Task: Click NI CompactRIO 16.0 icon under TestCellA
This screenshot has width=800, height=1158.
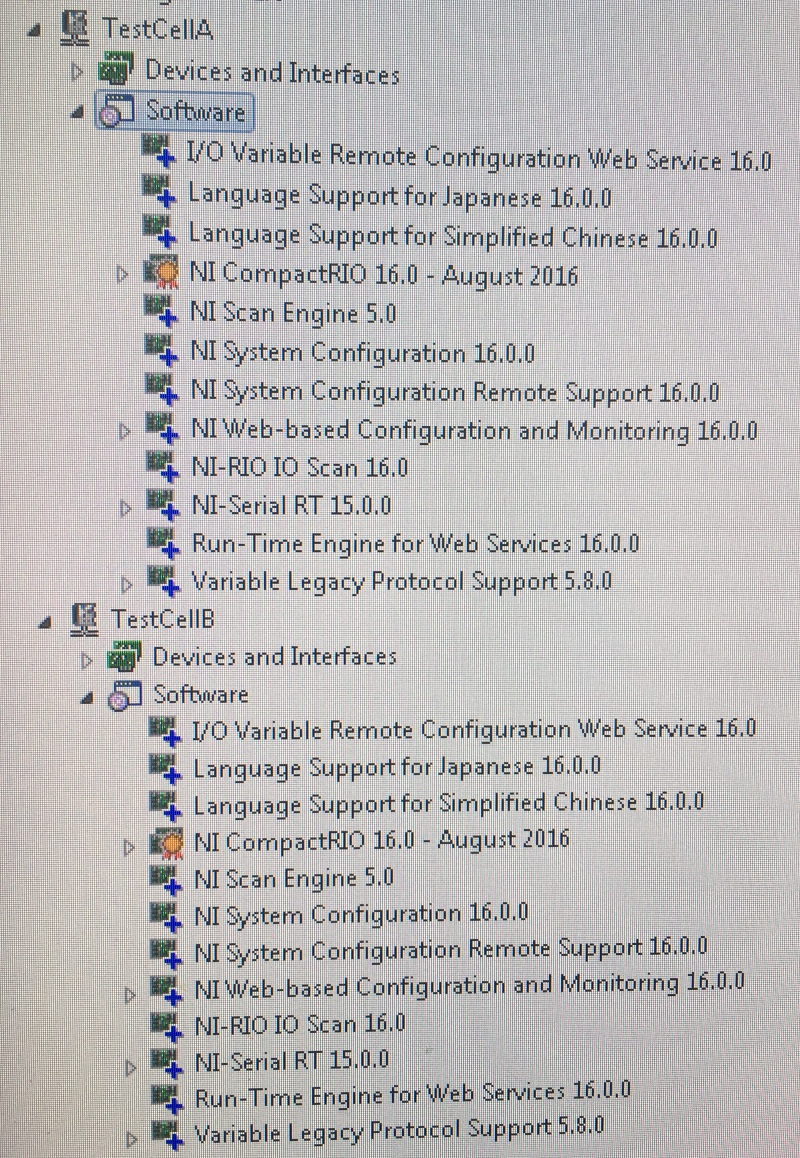Action: (161, 273)
